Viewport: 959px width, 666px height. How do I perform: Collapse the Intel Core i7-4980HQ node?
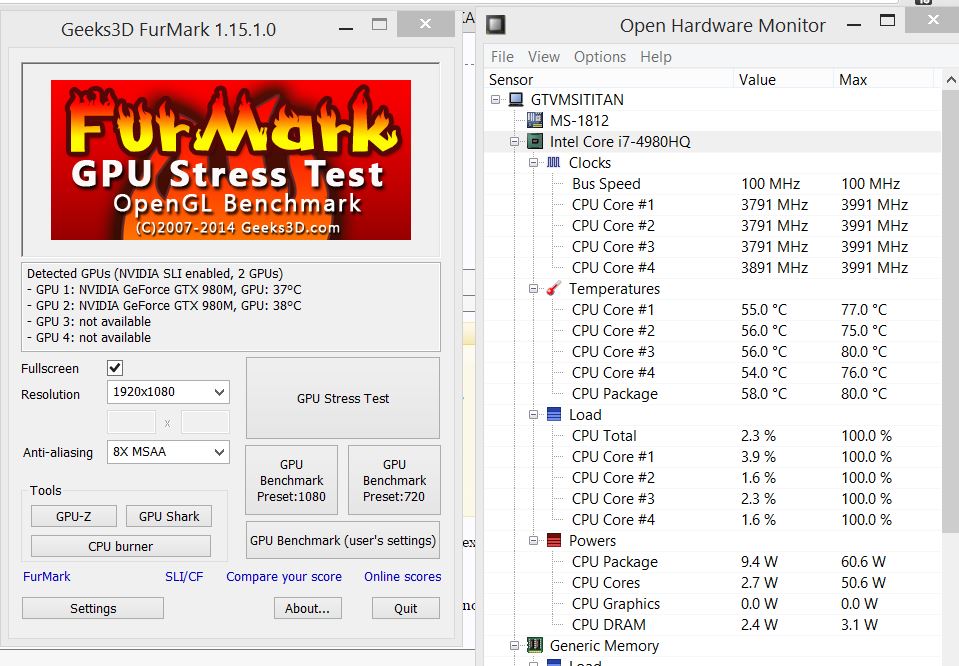(514, 142)
